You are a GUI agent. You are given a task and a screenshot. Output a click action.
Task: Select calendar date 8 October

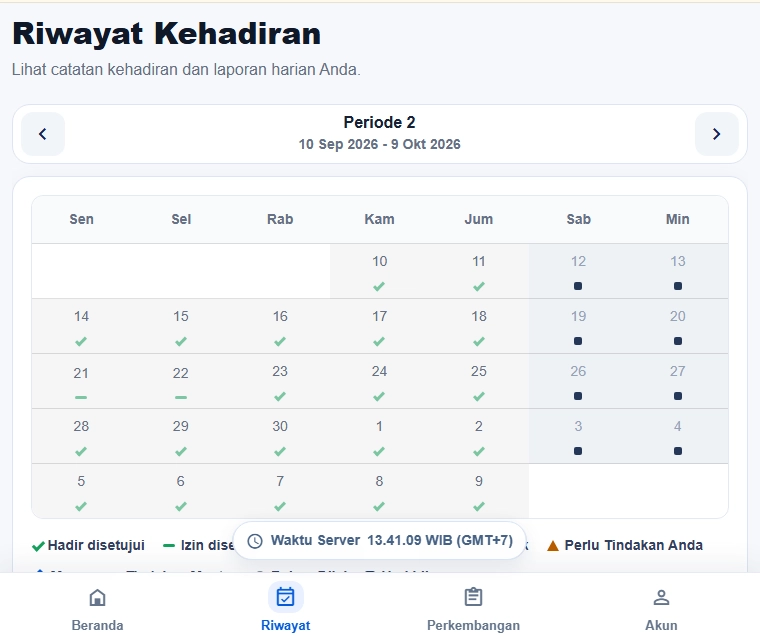coord(380,491)
